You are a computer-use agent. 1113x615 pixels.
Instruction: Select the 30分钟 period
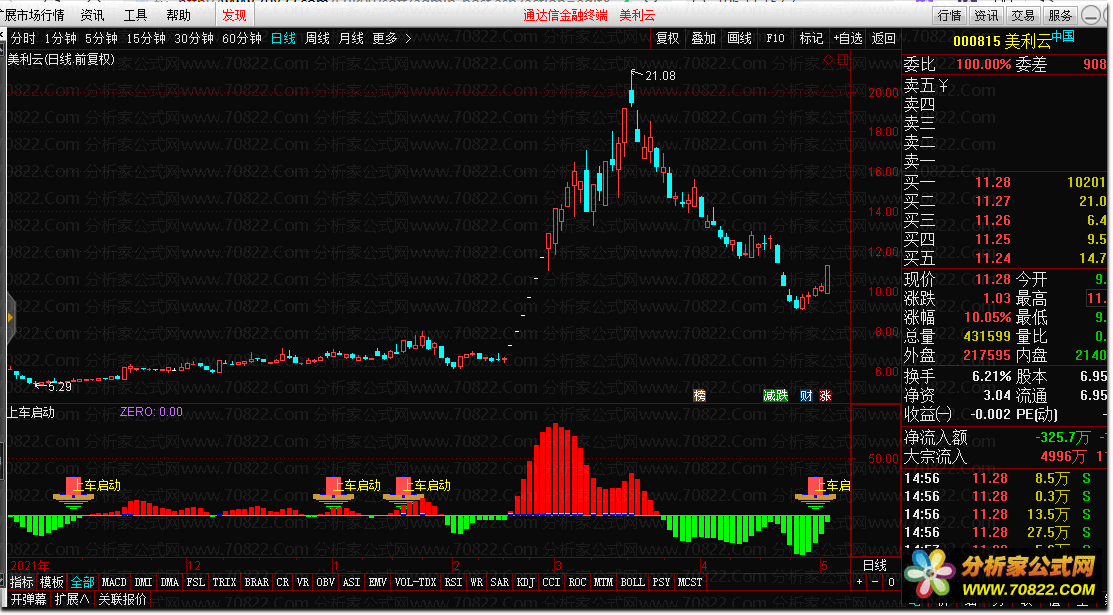click(x=194, y=38)
